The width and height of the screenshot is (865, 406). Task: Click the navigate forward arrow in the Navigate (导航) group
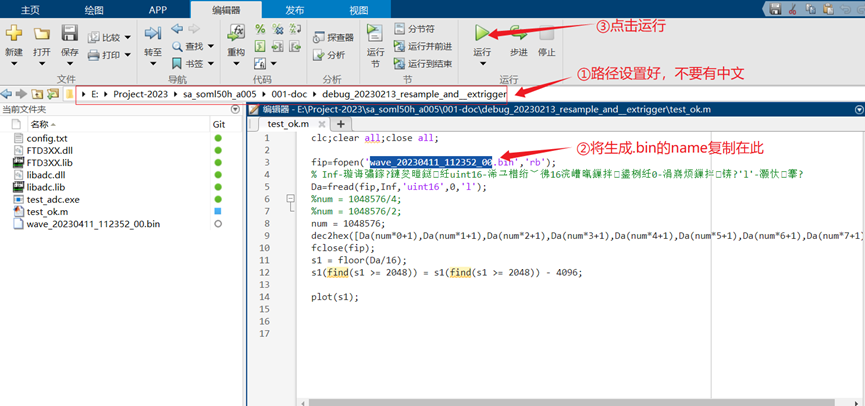pos(193,29)
